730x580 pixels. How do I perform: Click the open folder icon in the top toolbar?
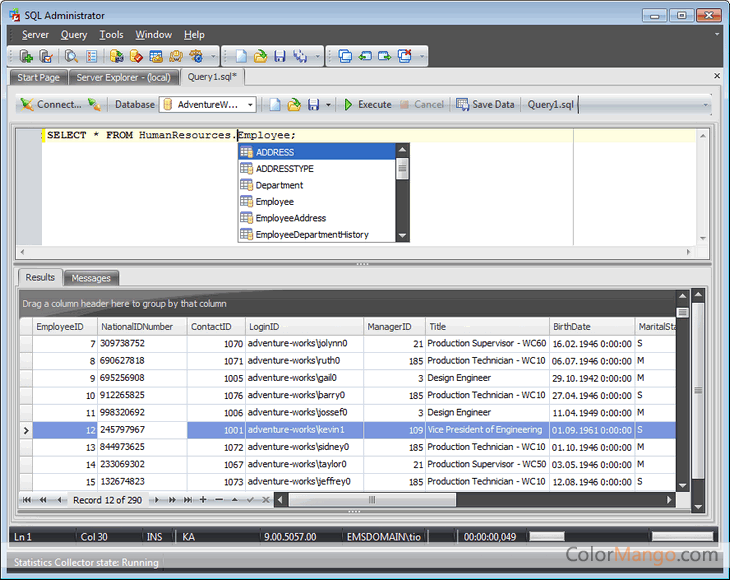point(260,56)
